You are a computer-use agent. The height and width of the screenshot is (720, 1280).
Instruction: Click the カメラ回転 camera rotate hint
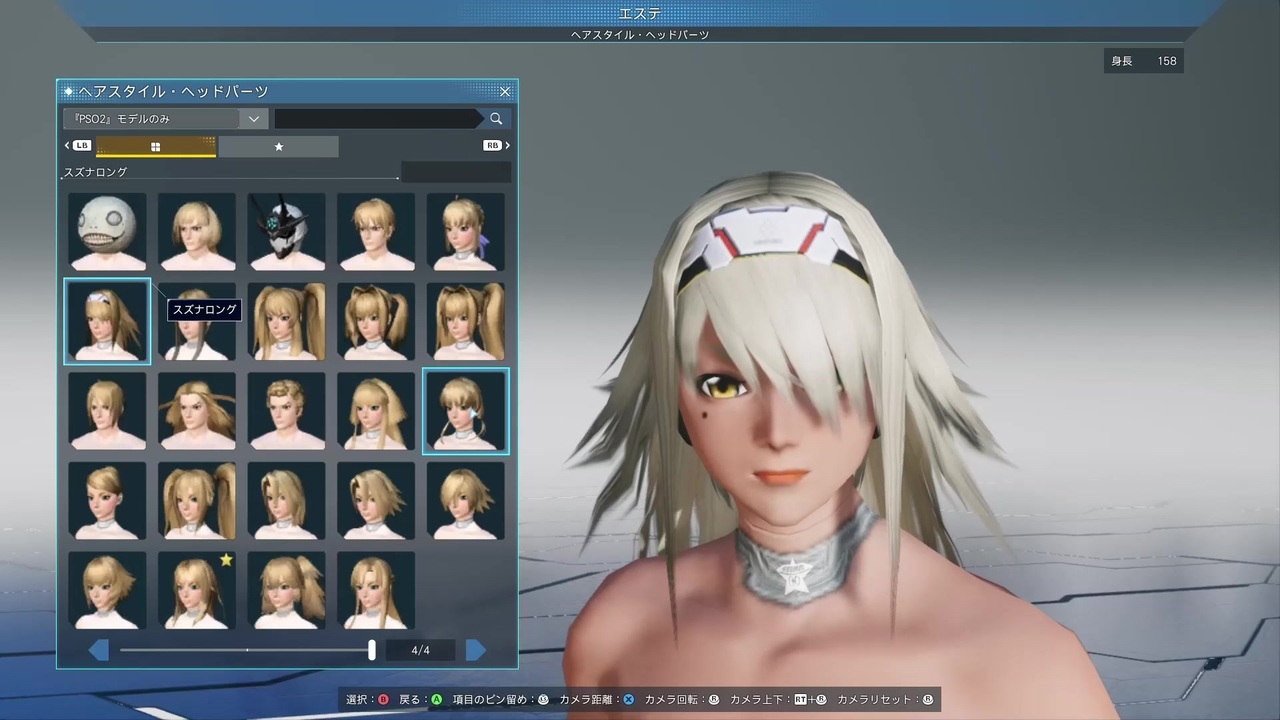682,700
